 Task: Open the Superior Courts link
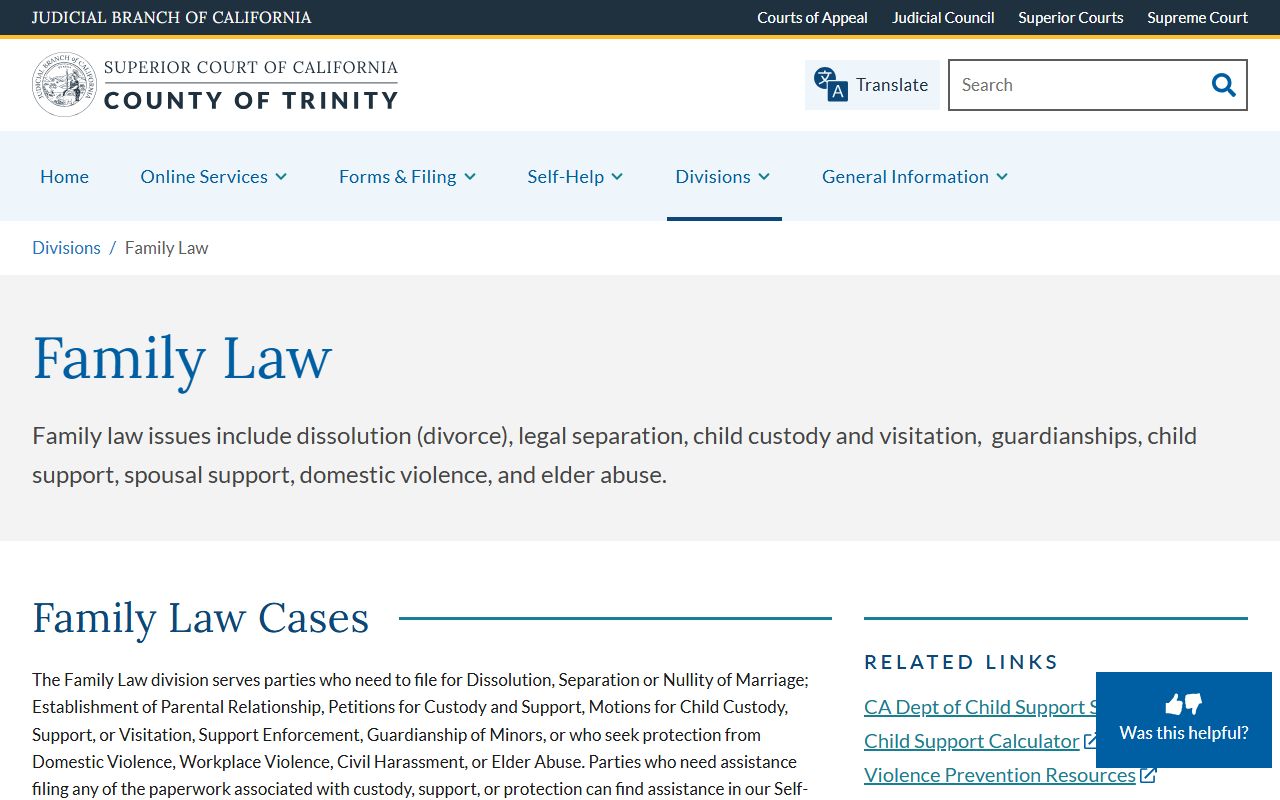click(1070, 17)
